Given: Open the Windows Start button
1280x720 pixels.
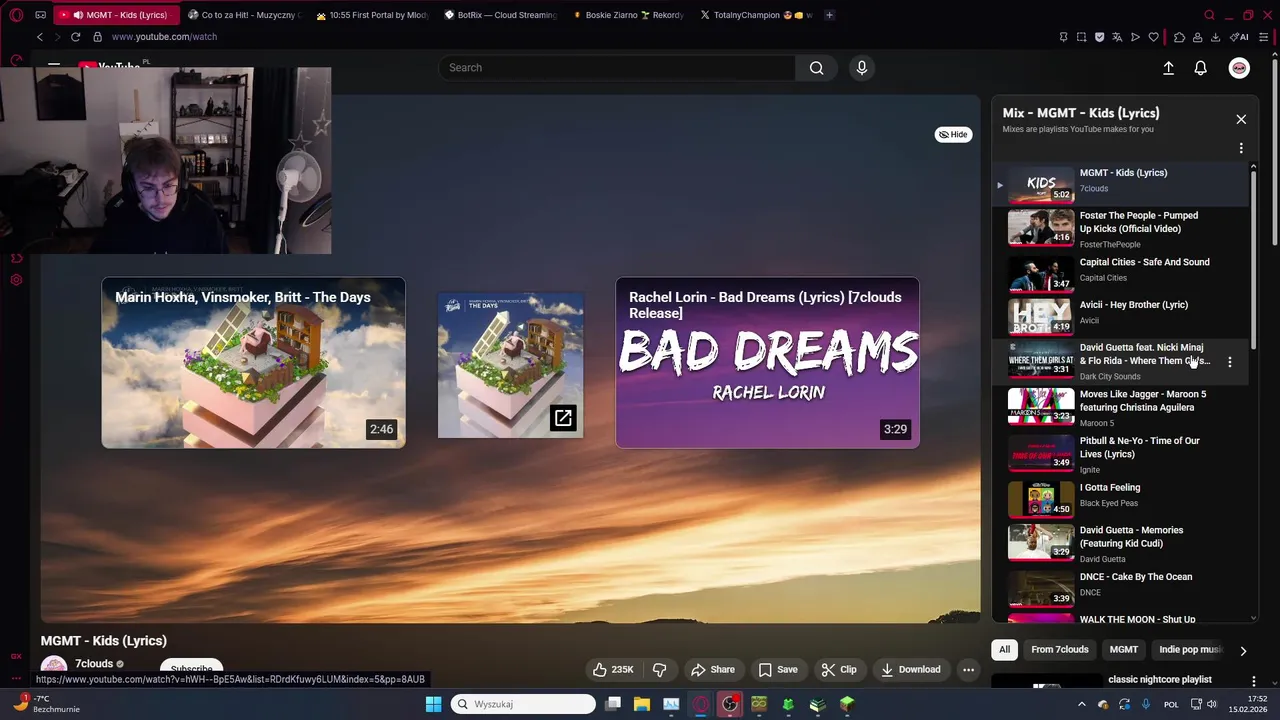Looking at the screenshot, I should click(433, 704).
